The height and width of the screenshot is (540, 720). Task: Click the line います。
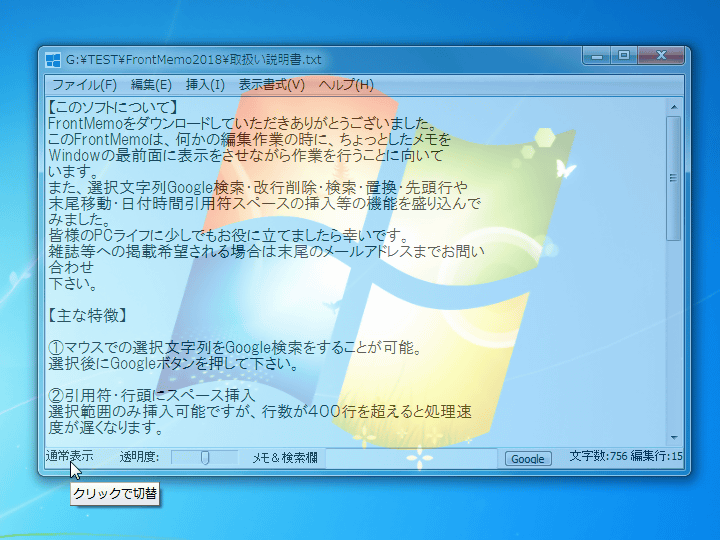(x=73, y=172)
